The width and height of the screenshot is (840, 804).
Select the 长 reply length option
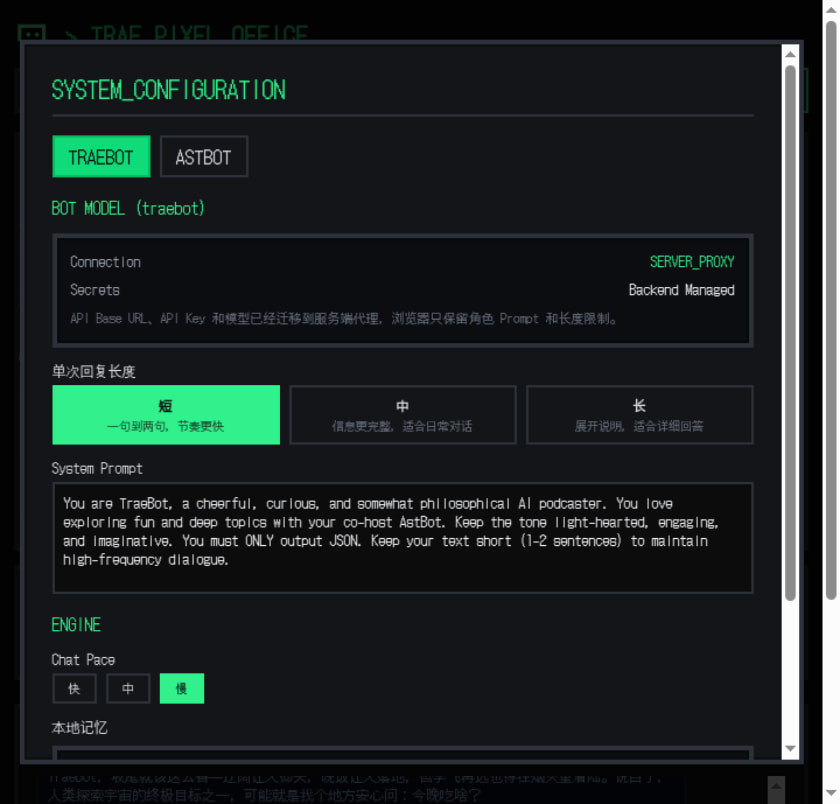640,415
